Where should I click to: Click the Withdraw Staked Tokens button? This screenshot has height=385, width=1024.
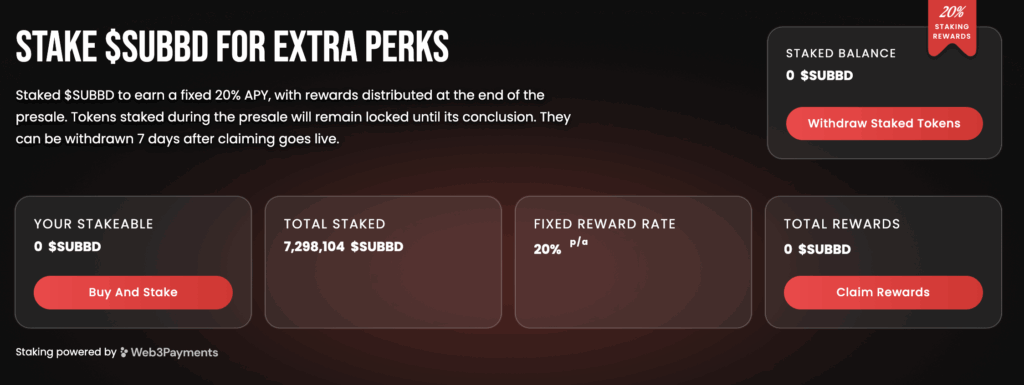tap(884, 123)
